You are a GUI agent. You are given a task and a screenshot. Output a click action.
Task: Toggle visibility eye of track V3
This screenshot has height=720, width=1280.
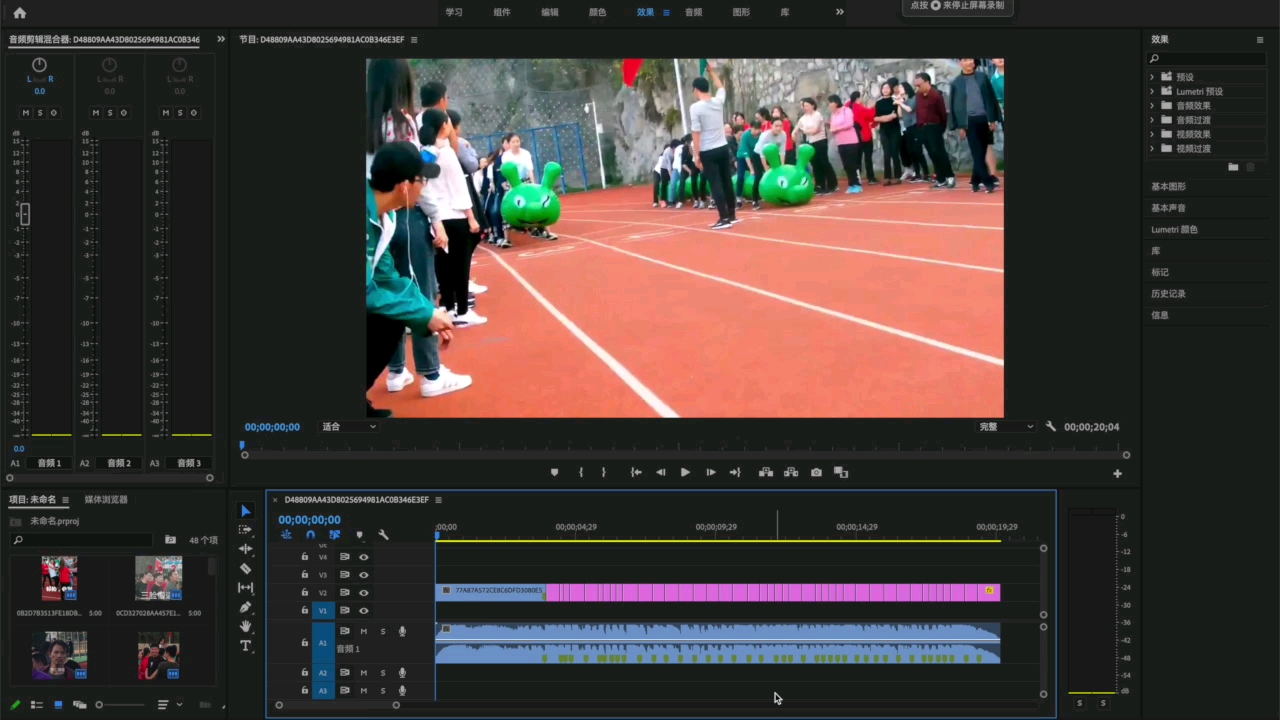coord(364,575)
